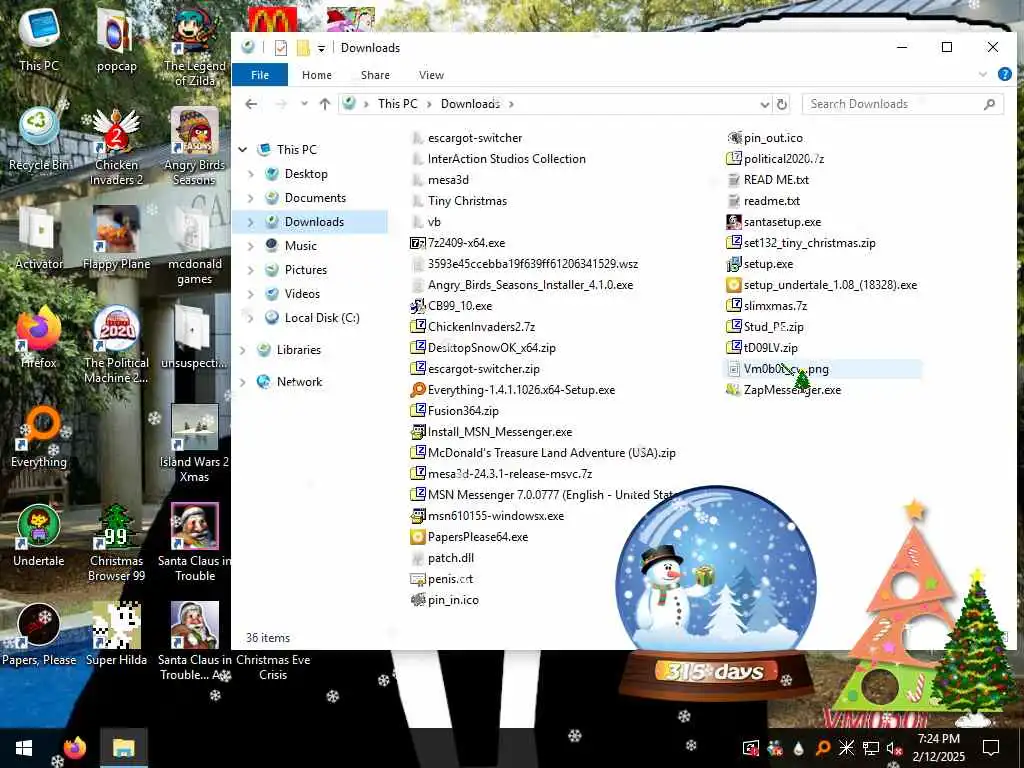Select the PapersPlease64.exe file

pos(469,537)
